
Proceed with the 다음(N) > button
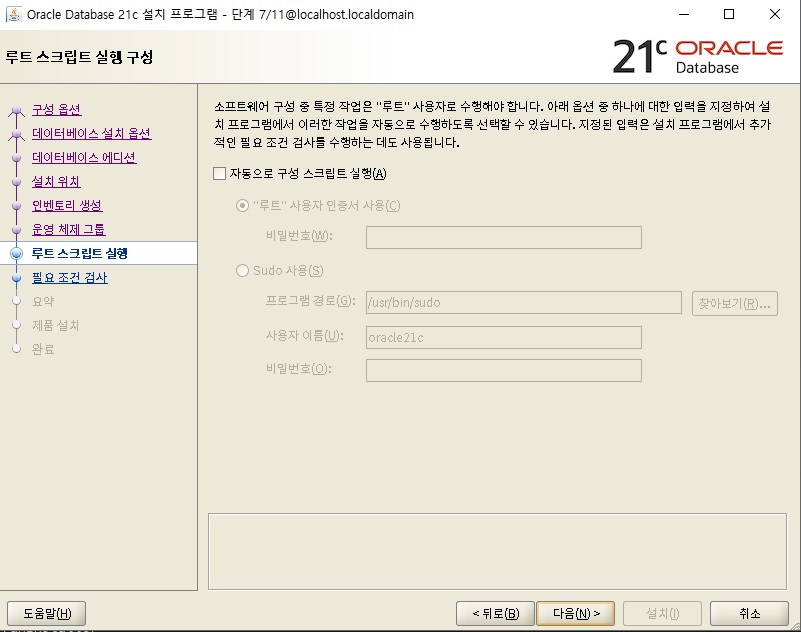tap(576, 613)
